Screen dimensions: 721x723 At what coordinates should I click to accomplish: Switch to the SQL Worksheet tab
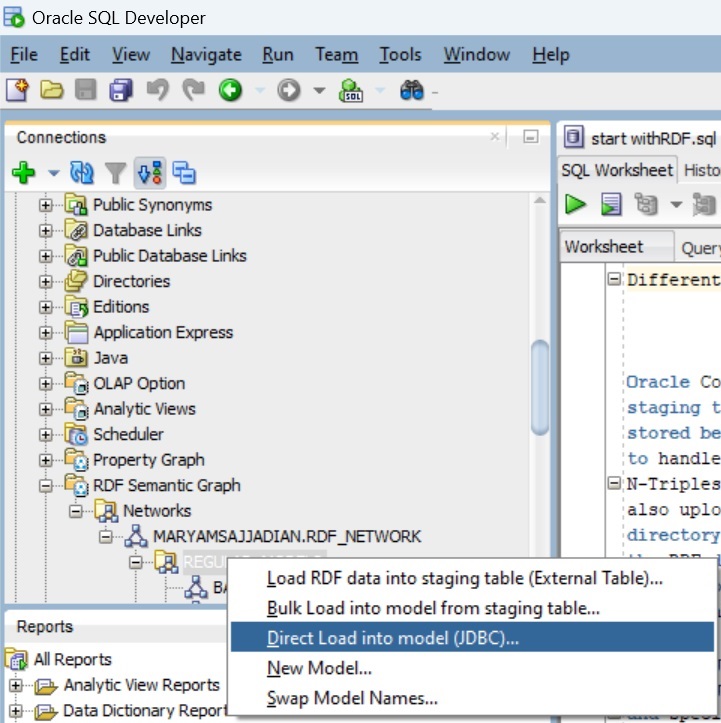click(617, 170)
